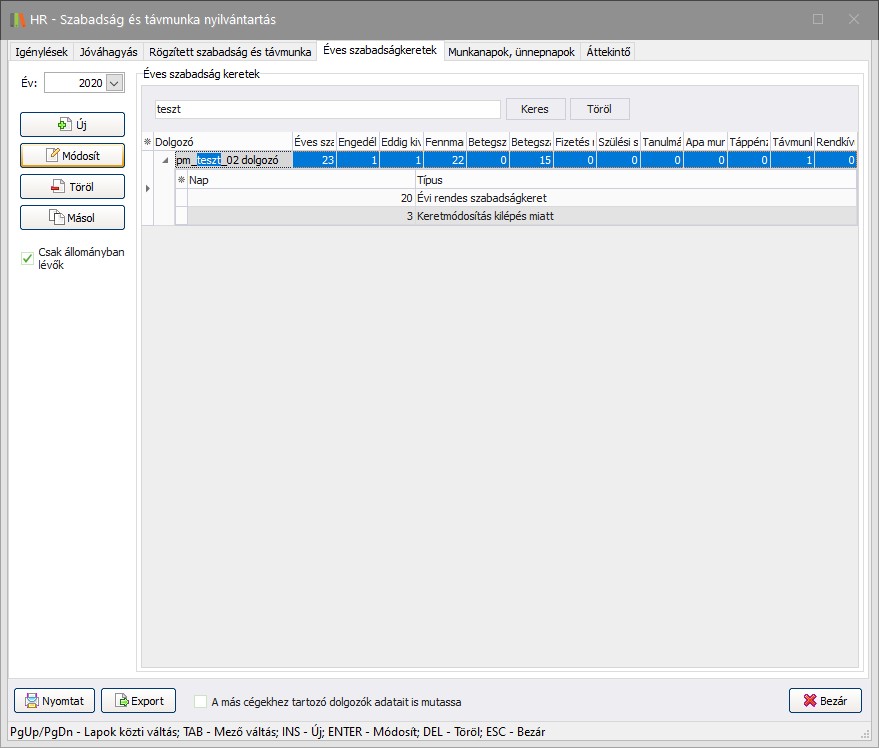
Task: Switch to the Igénylések tab
Action: point(41,51)
